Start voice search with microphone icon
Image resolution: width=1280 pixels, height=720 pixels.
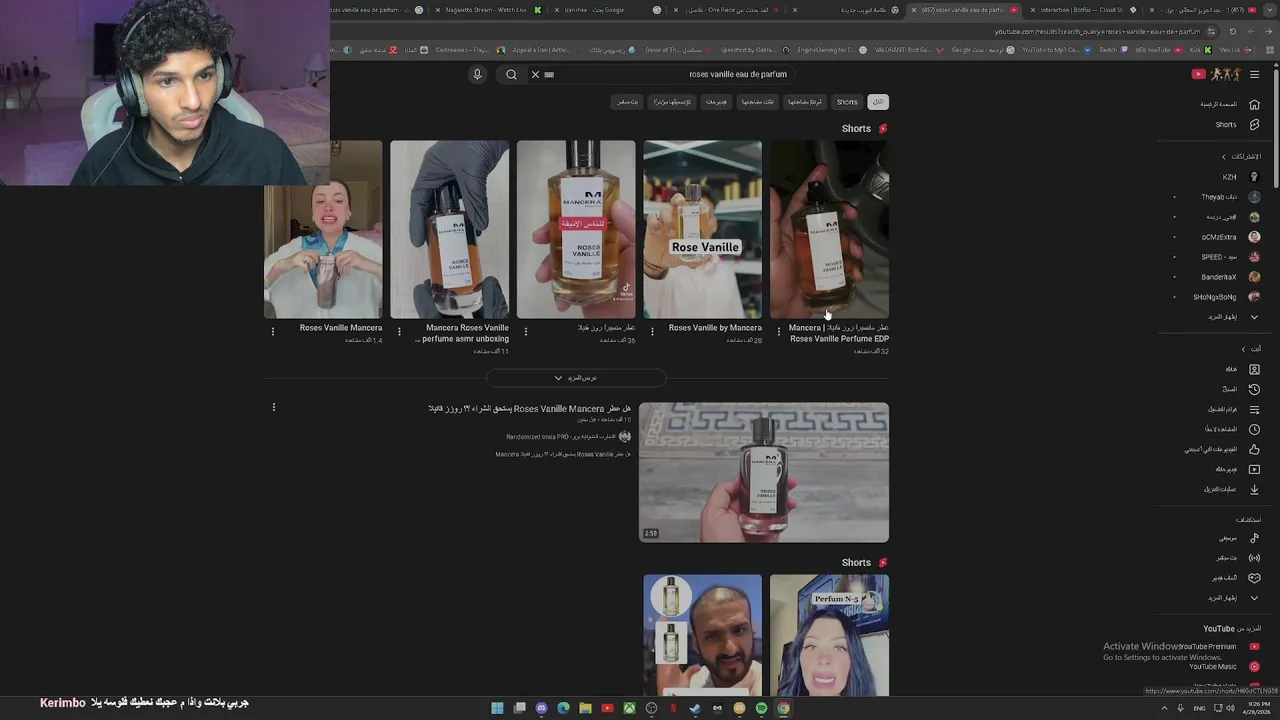(477, 74)
